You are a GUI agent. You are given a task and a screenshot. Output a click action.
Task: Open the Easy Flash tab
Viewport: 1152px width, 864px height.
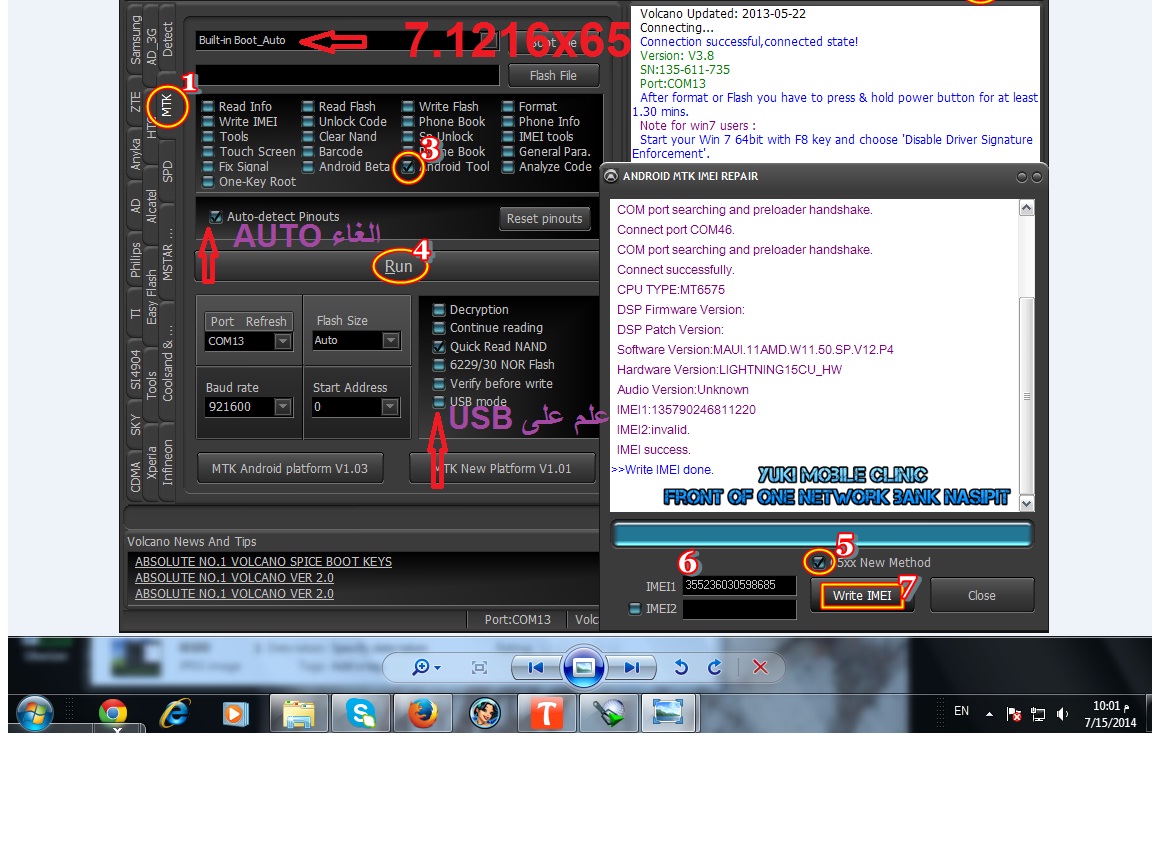(x=151, y=297)
